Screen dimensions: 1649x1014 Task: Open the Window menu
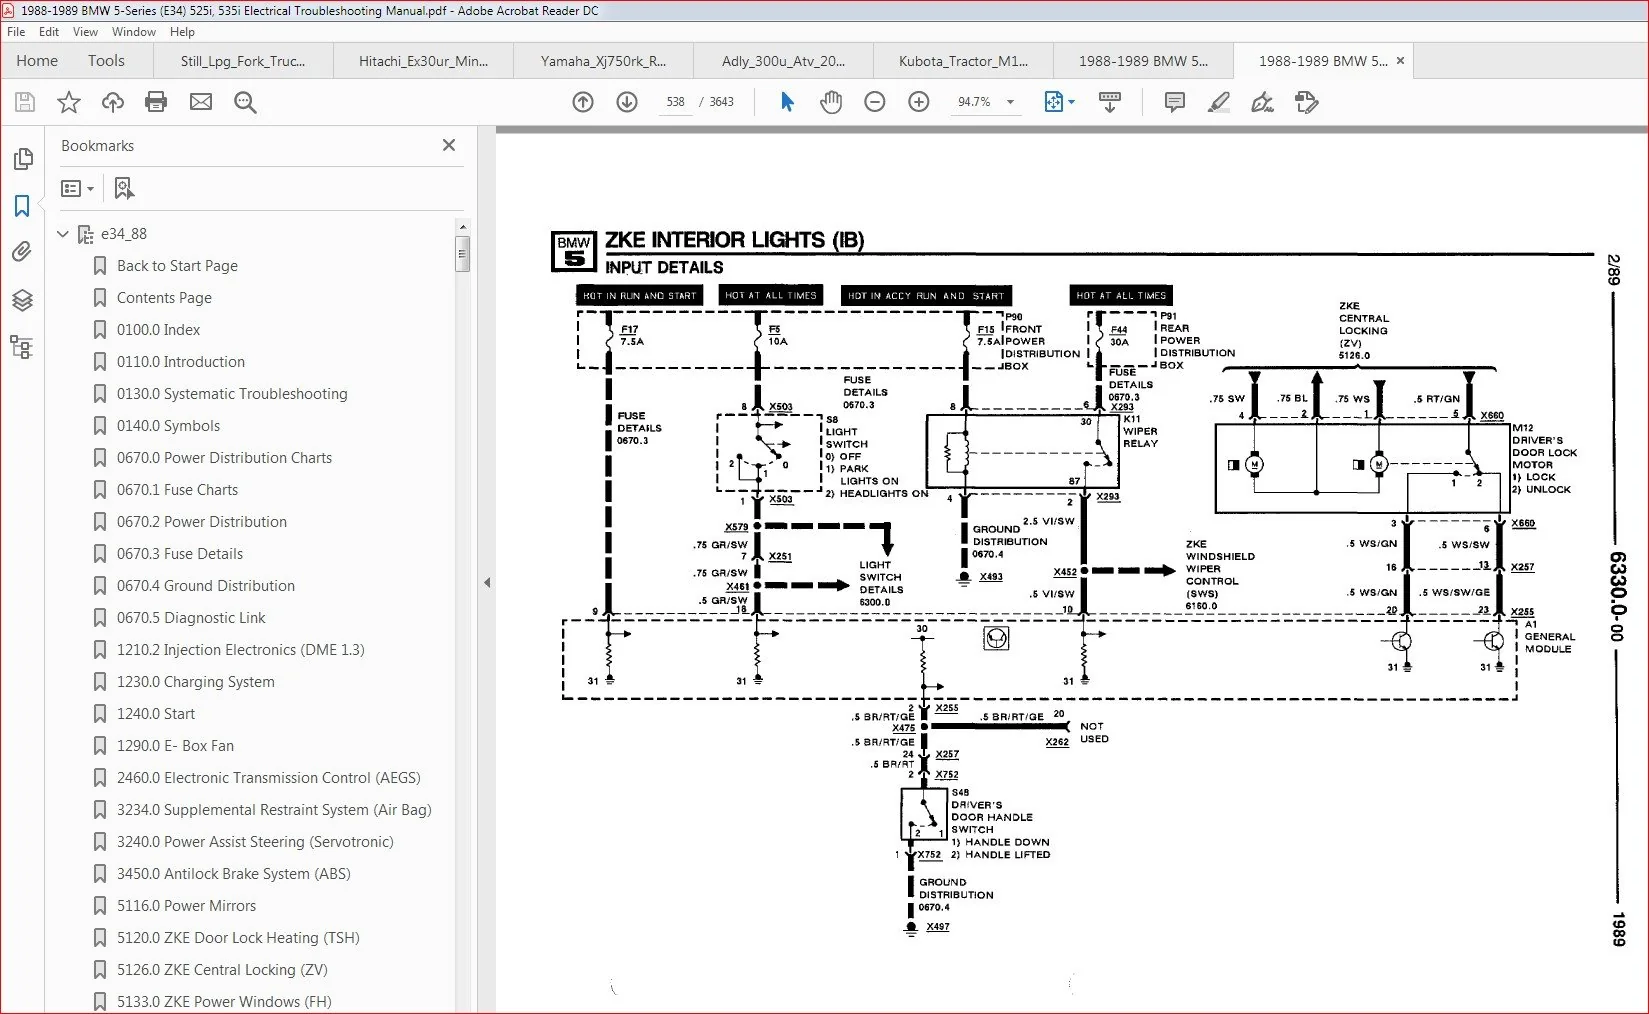[134, 32]
